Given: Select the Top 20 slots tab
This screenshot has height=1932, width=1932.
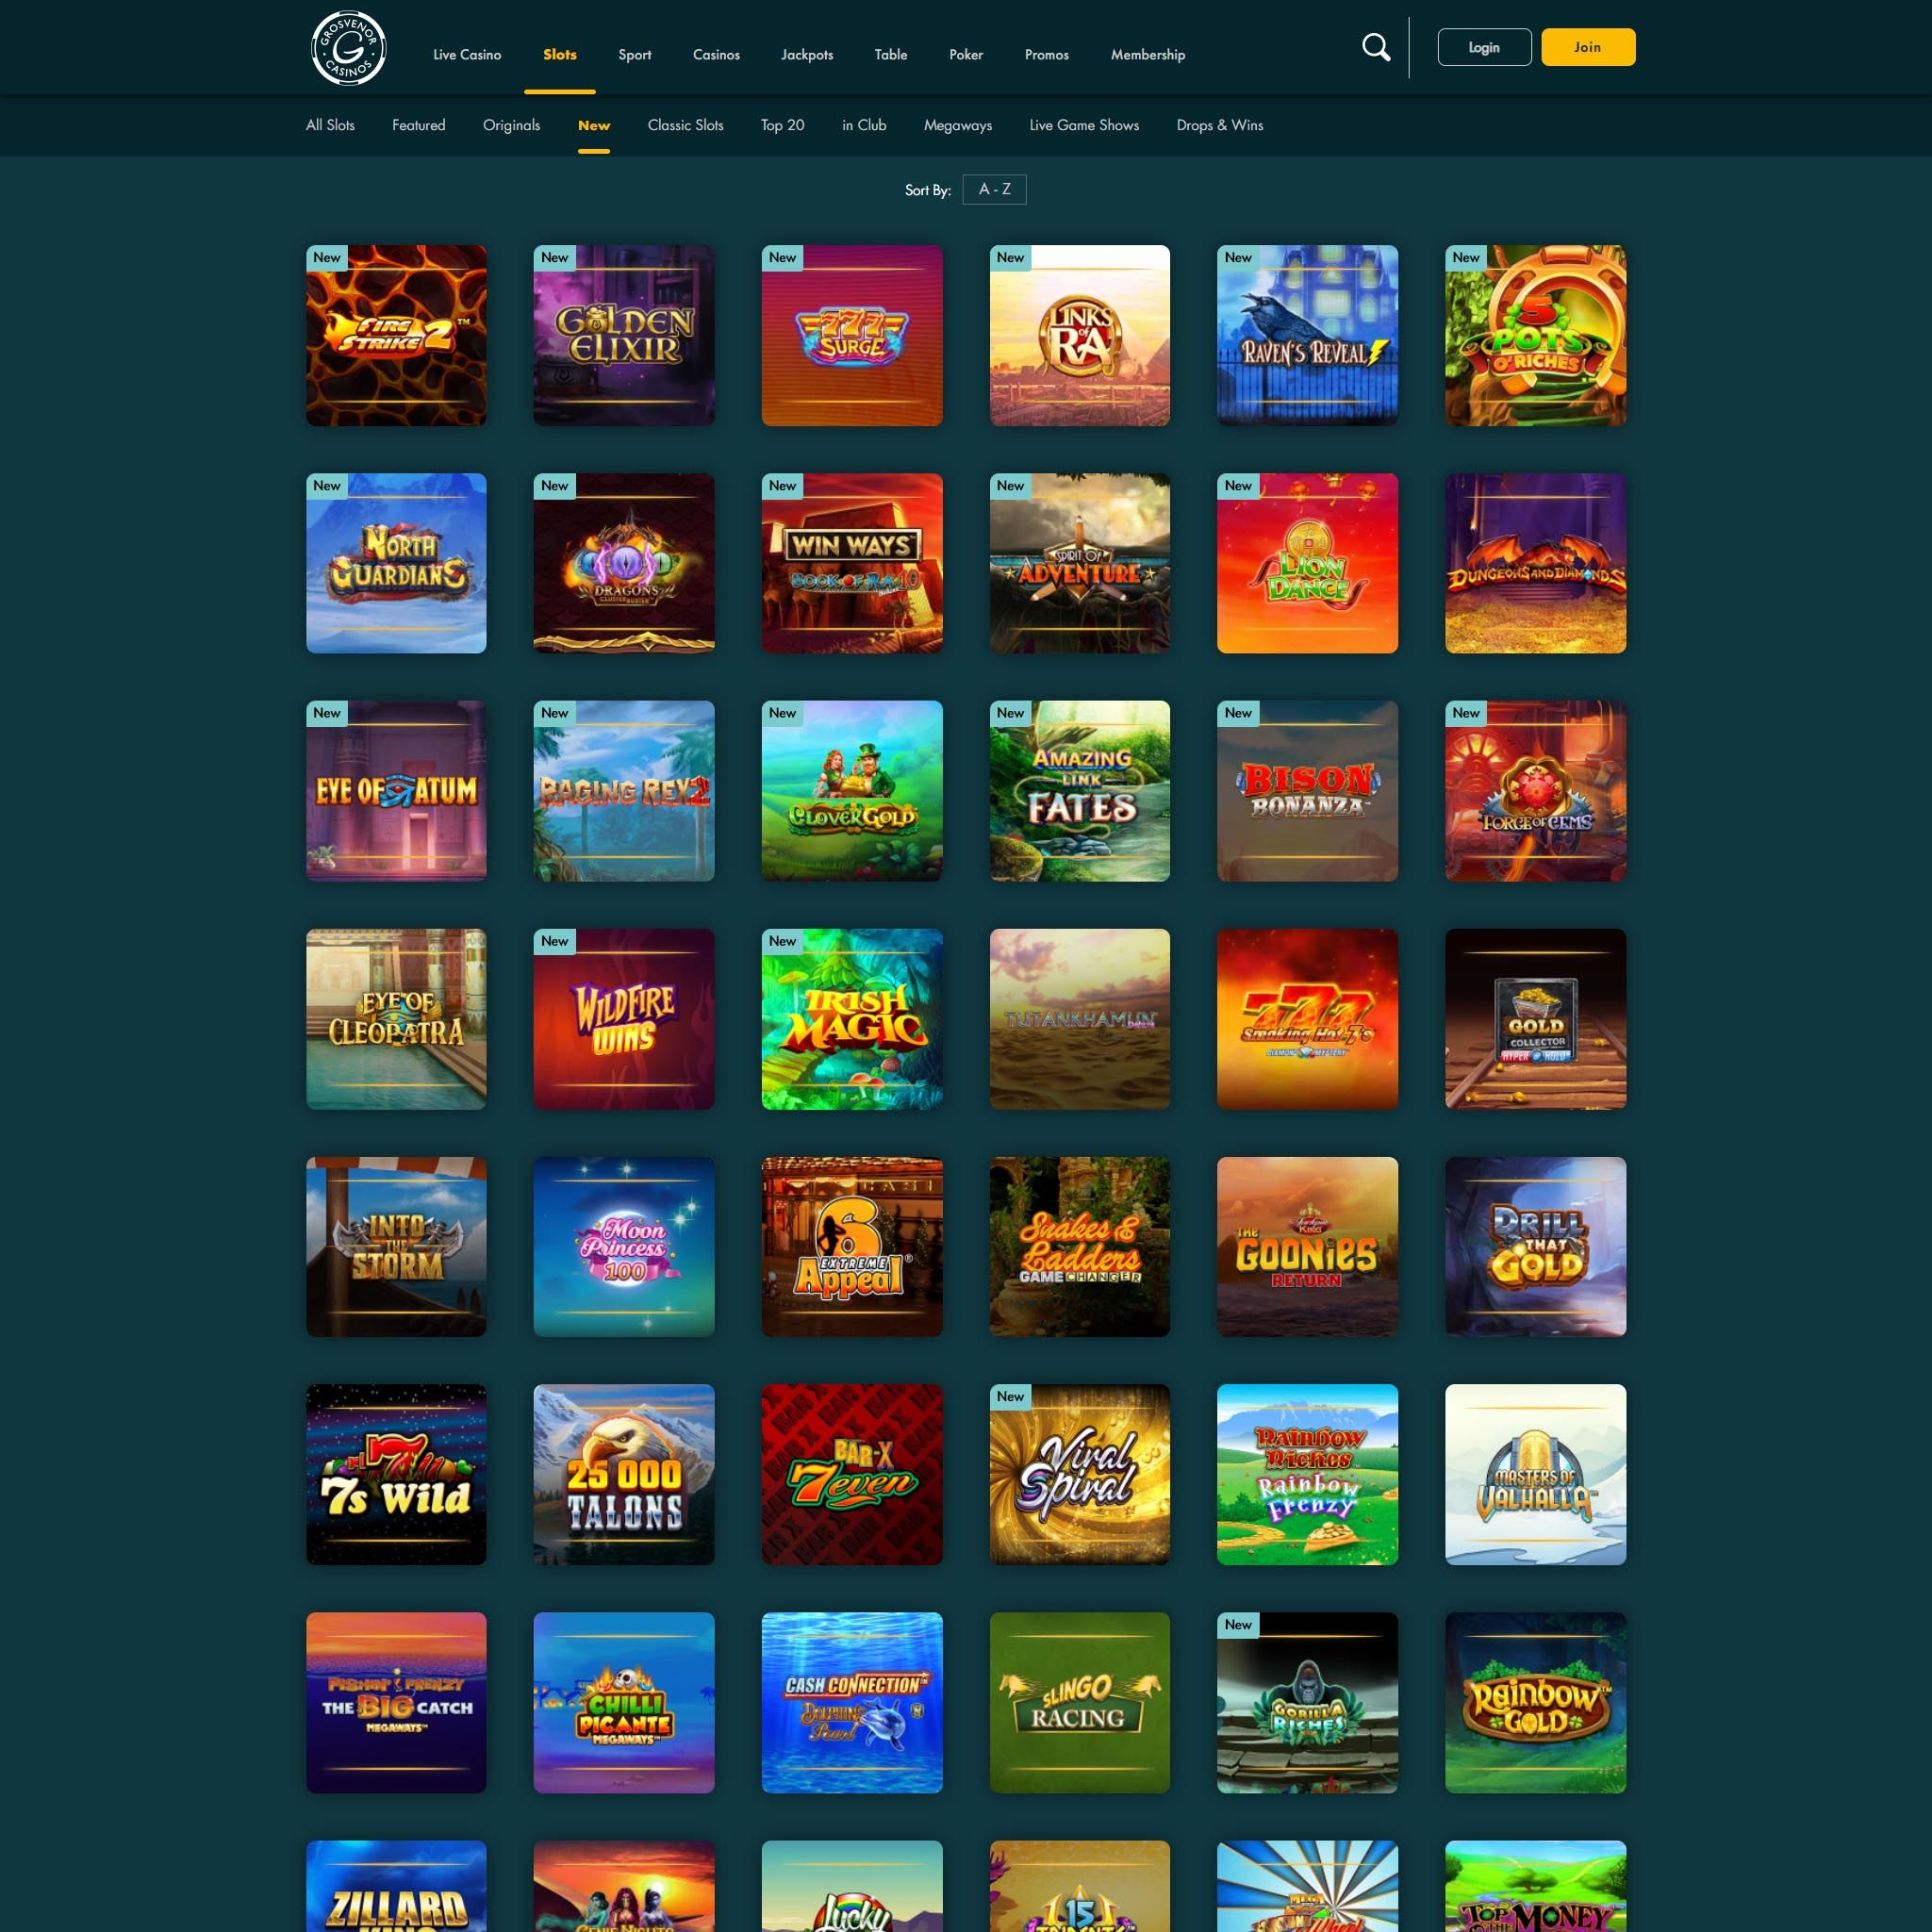Looking at the screenshot, I should (x=782, y=125).
